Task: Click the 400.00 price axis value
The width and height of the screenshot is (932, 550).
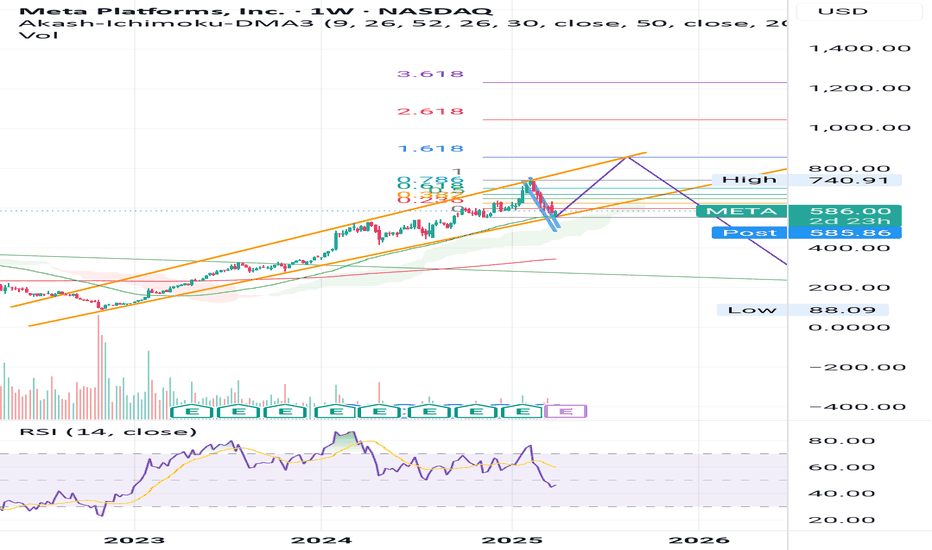Action: [850, 248]
